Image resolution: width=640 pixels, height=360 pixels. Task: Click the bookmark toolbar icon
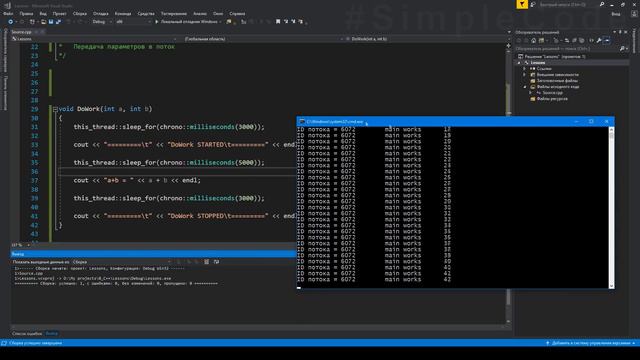coord(278,22)
